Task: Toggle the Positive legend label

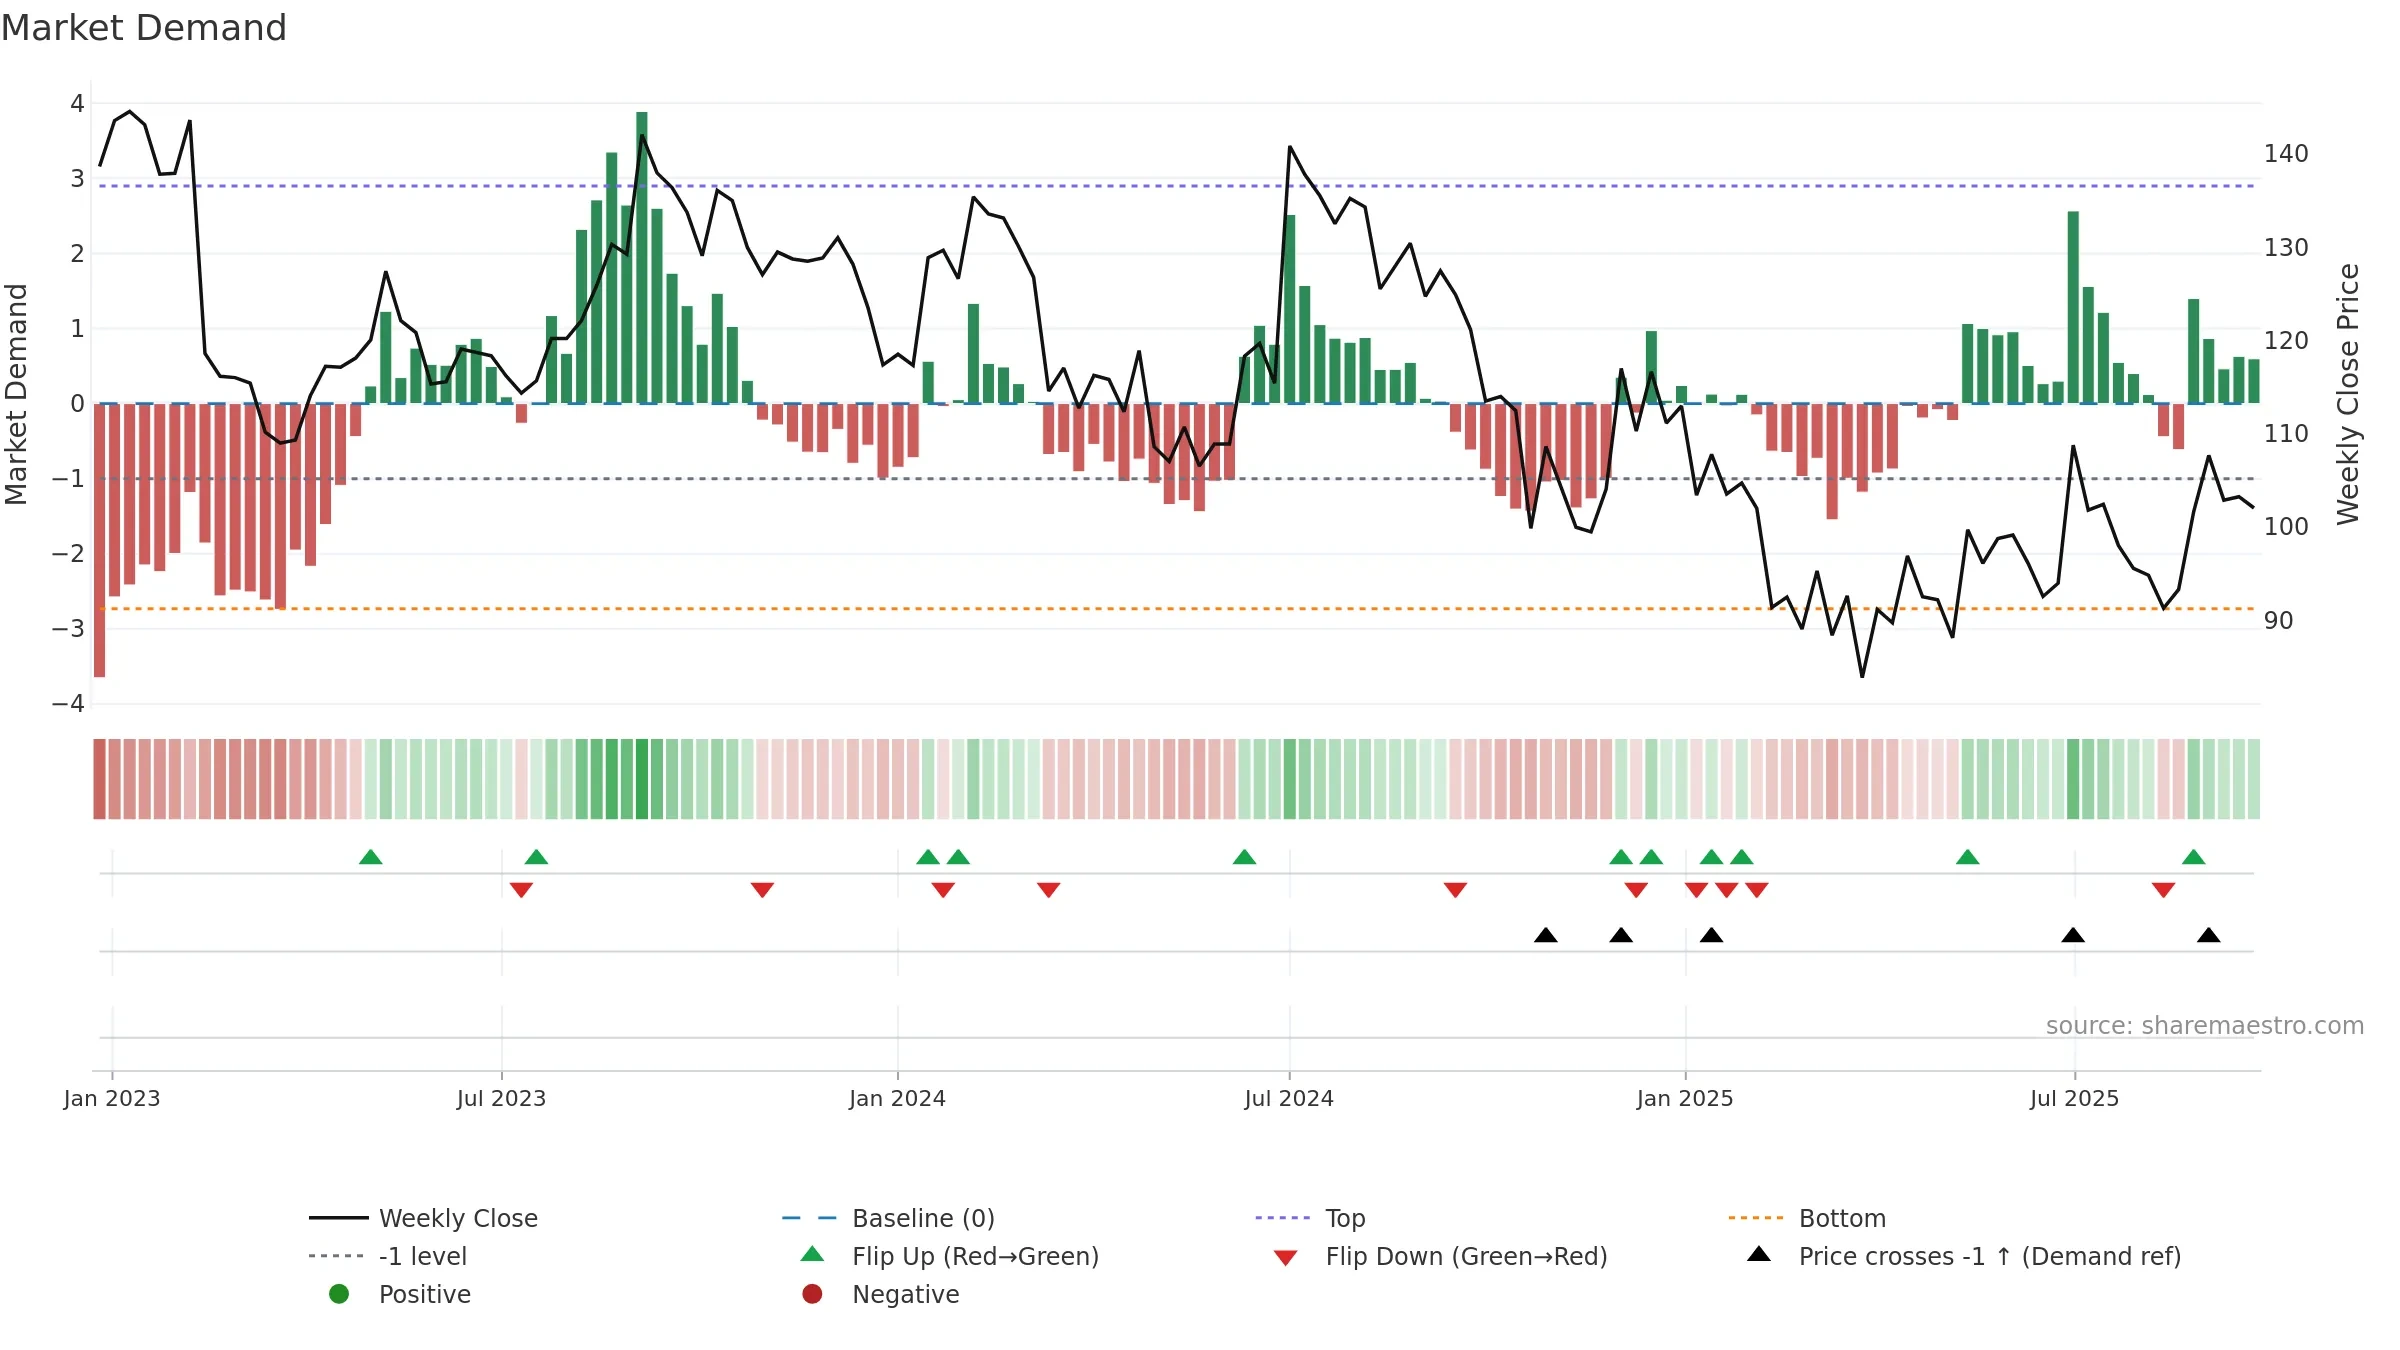Action: [424, 1294]
